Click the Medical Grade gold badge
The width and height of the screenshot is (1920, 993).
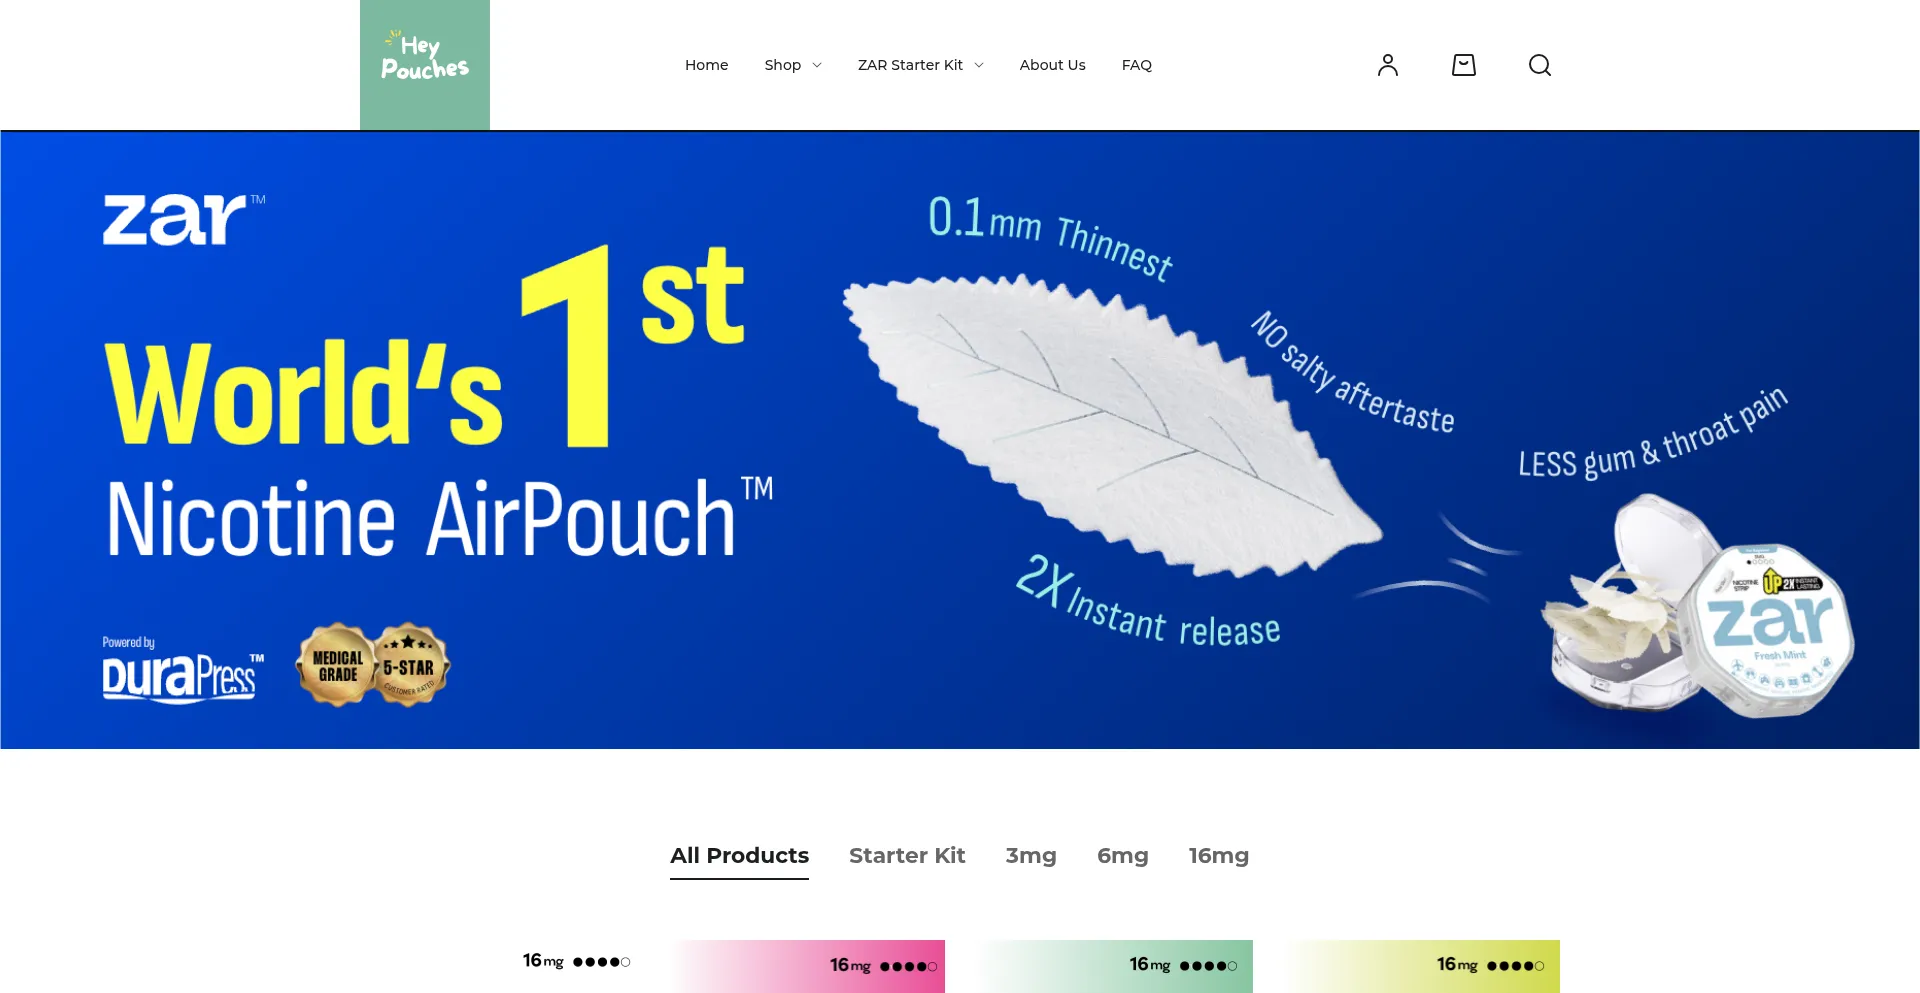(337, 665)
